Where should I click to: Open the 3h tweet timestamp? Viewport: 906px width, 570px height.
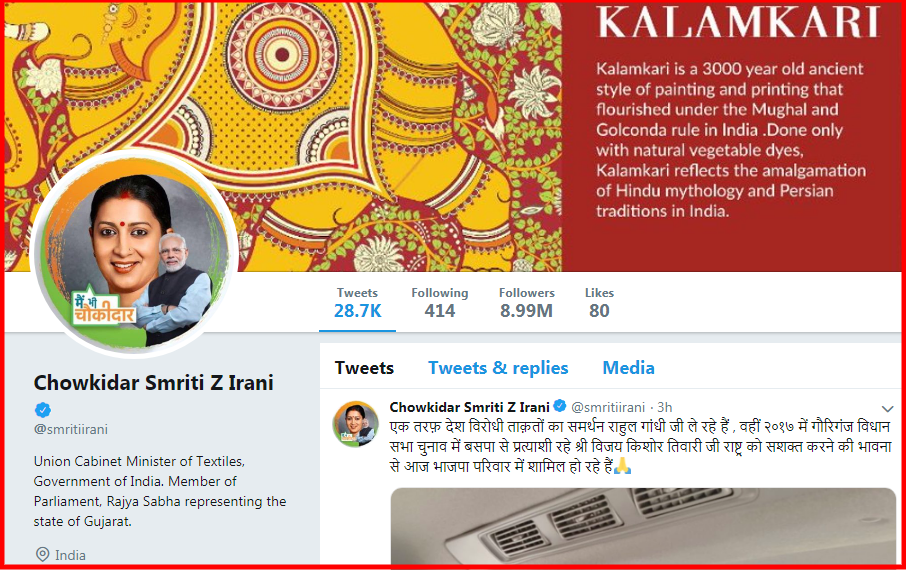coord(664,407)
